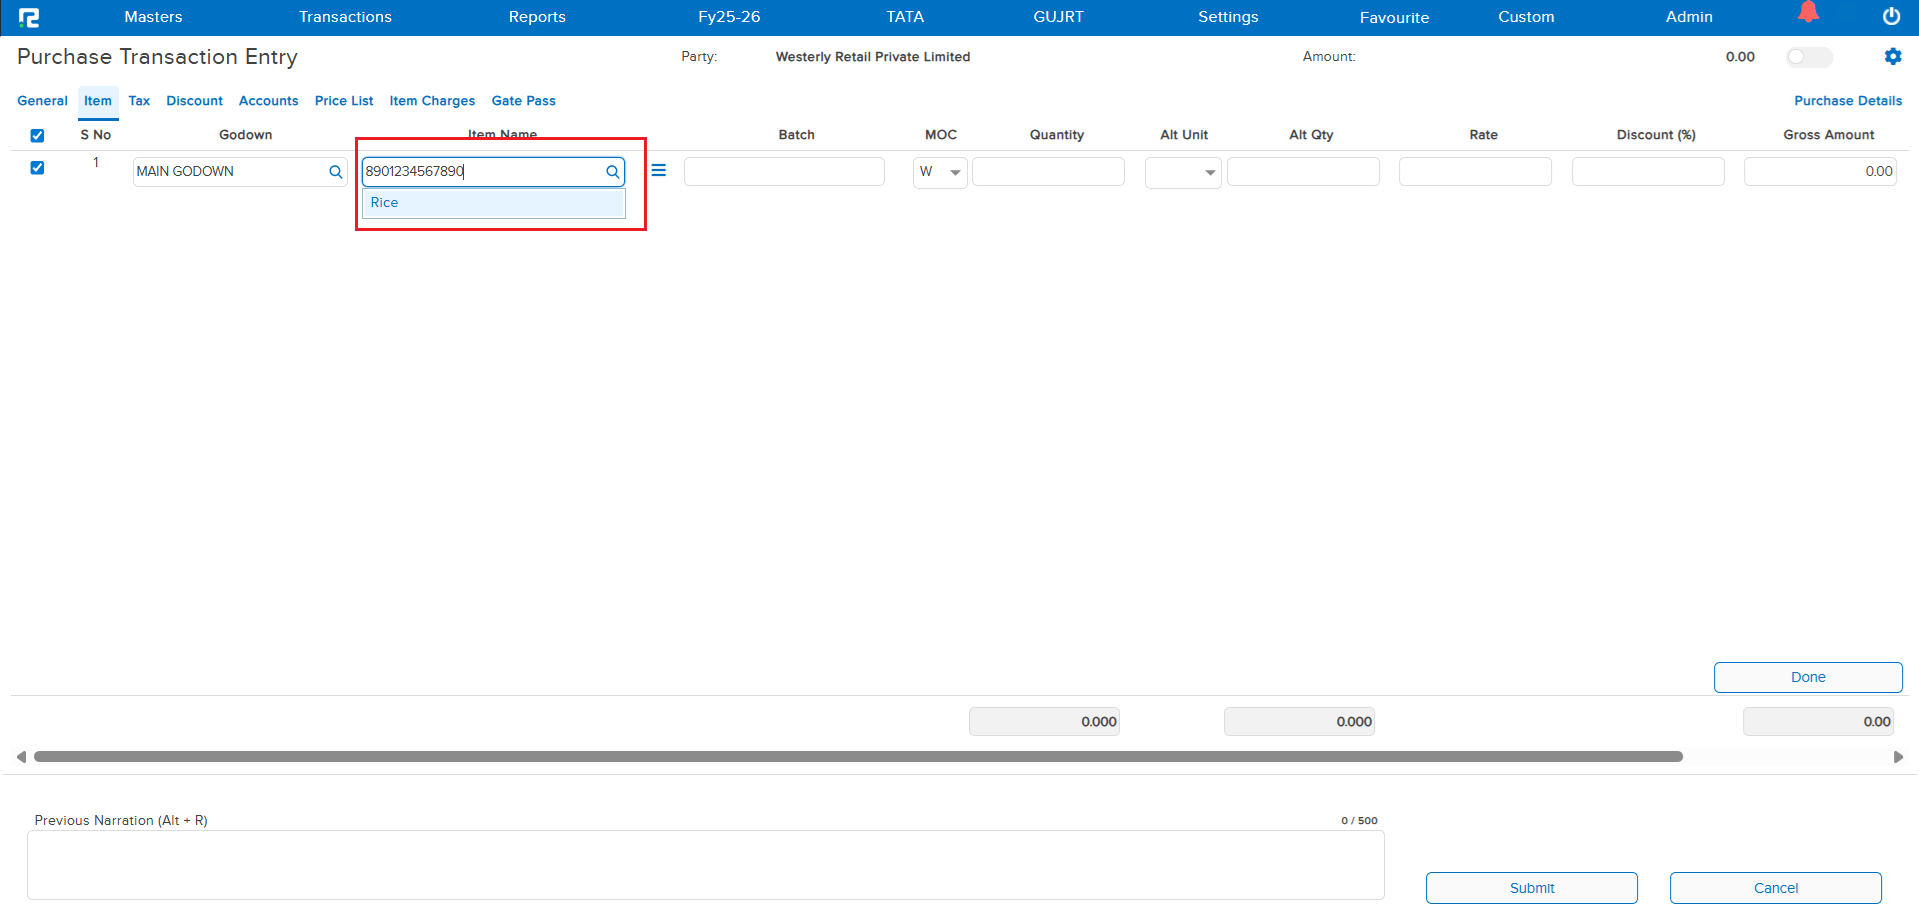
Task: Uncheck the row 1 checkbox
Action: tap(37, 168)
